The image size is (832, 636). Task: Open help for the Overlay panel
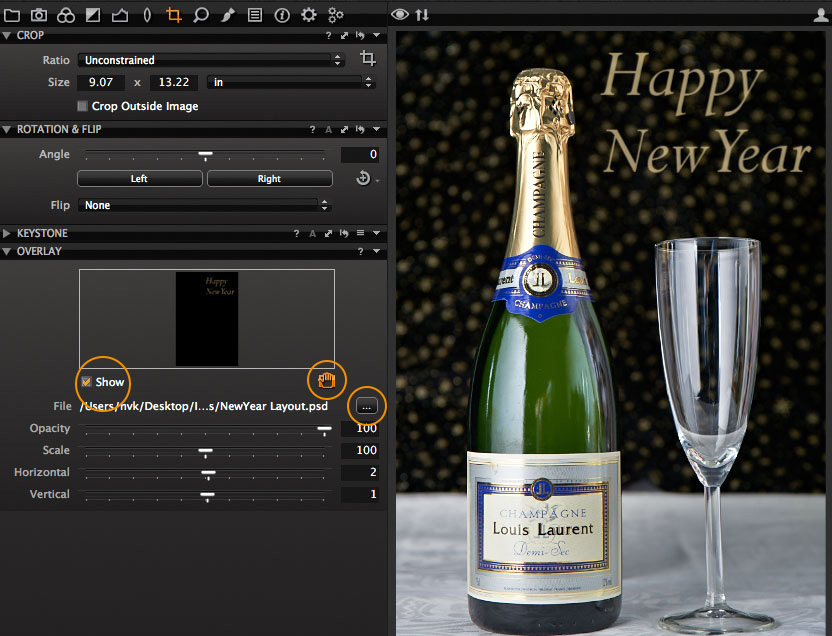point(360,251)
